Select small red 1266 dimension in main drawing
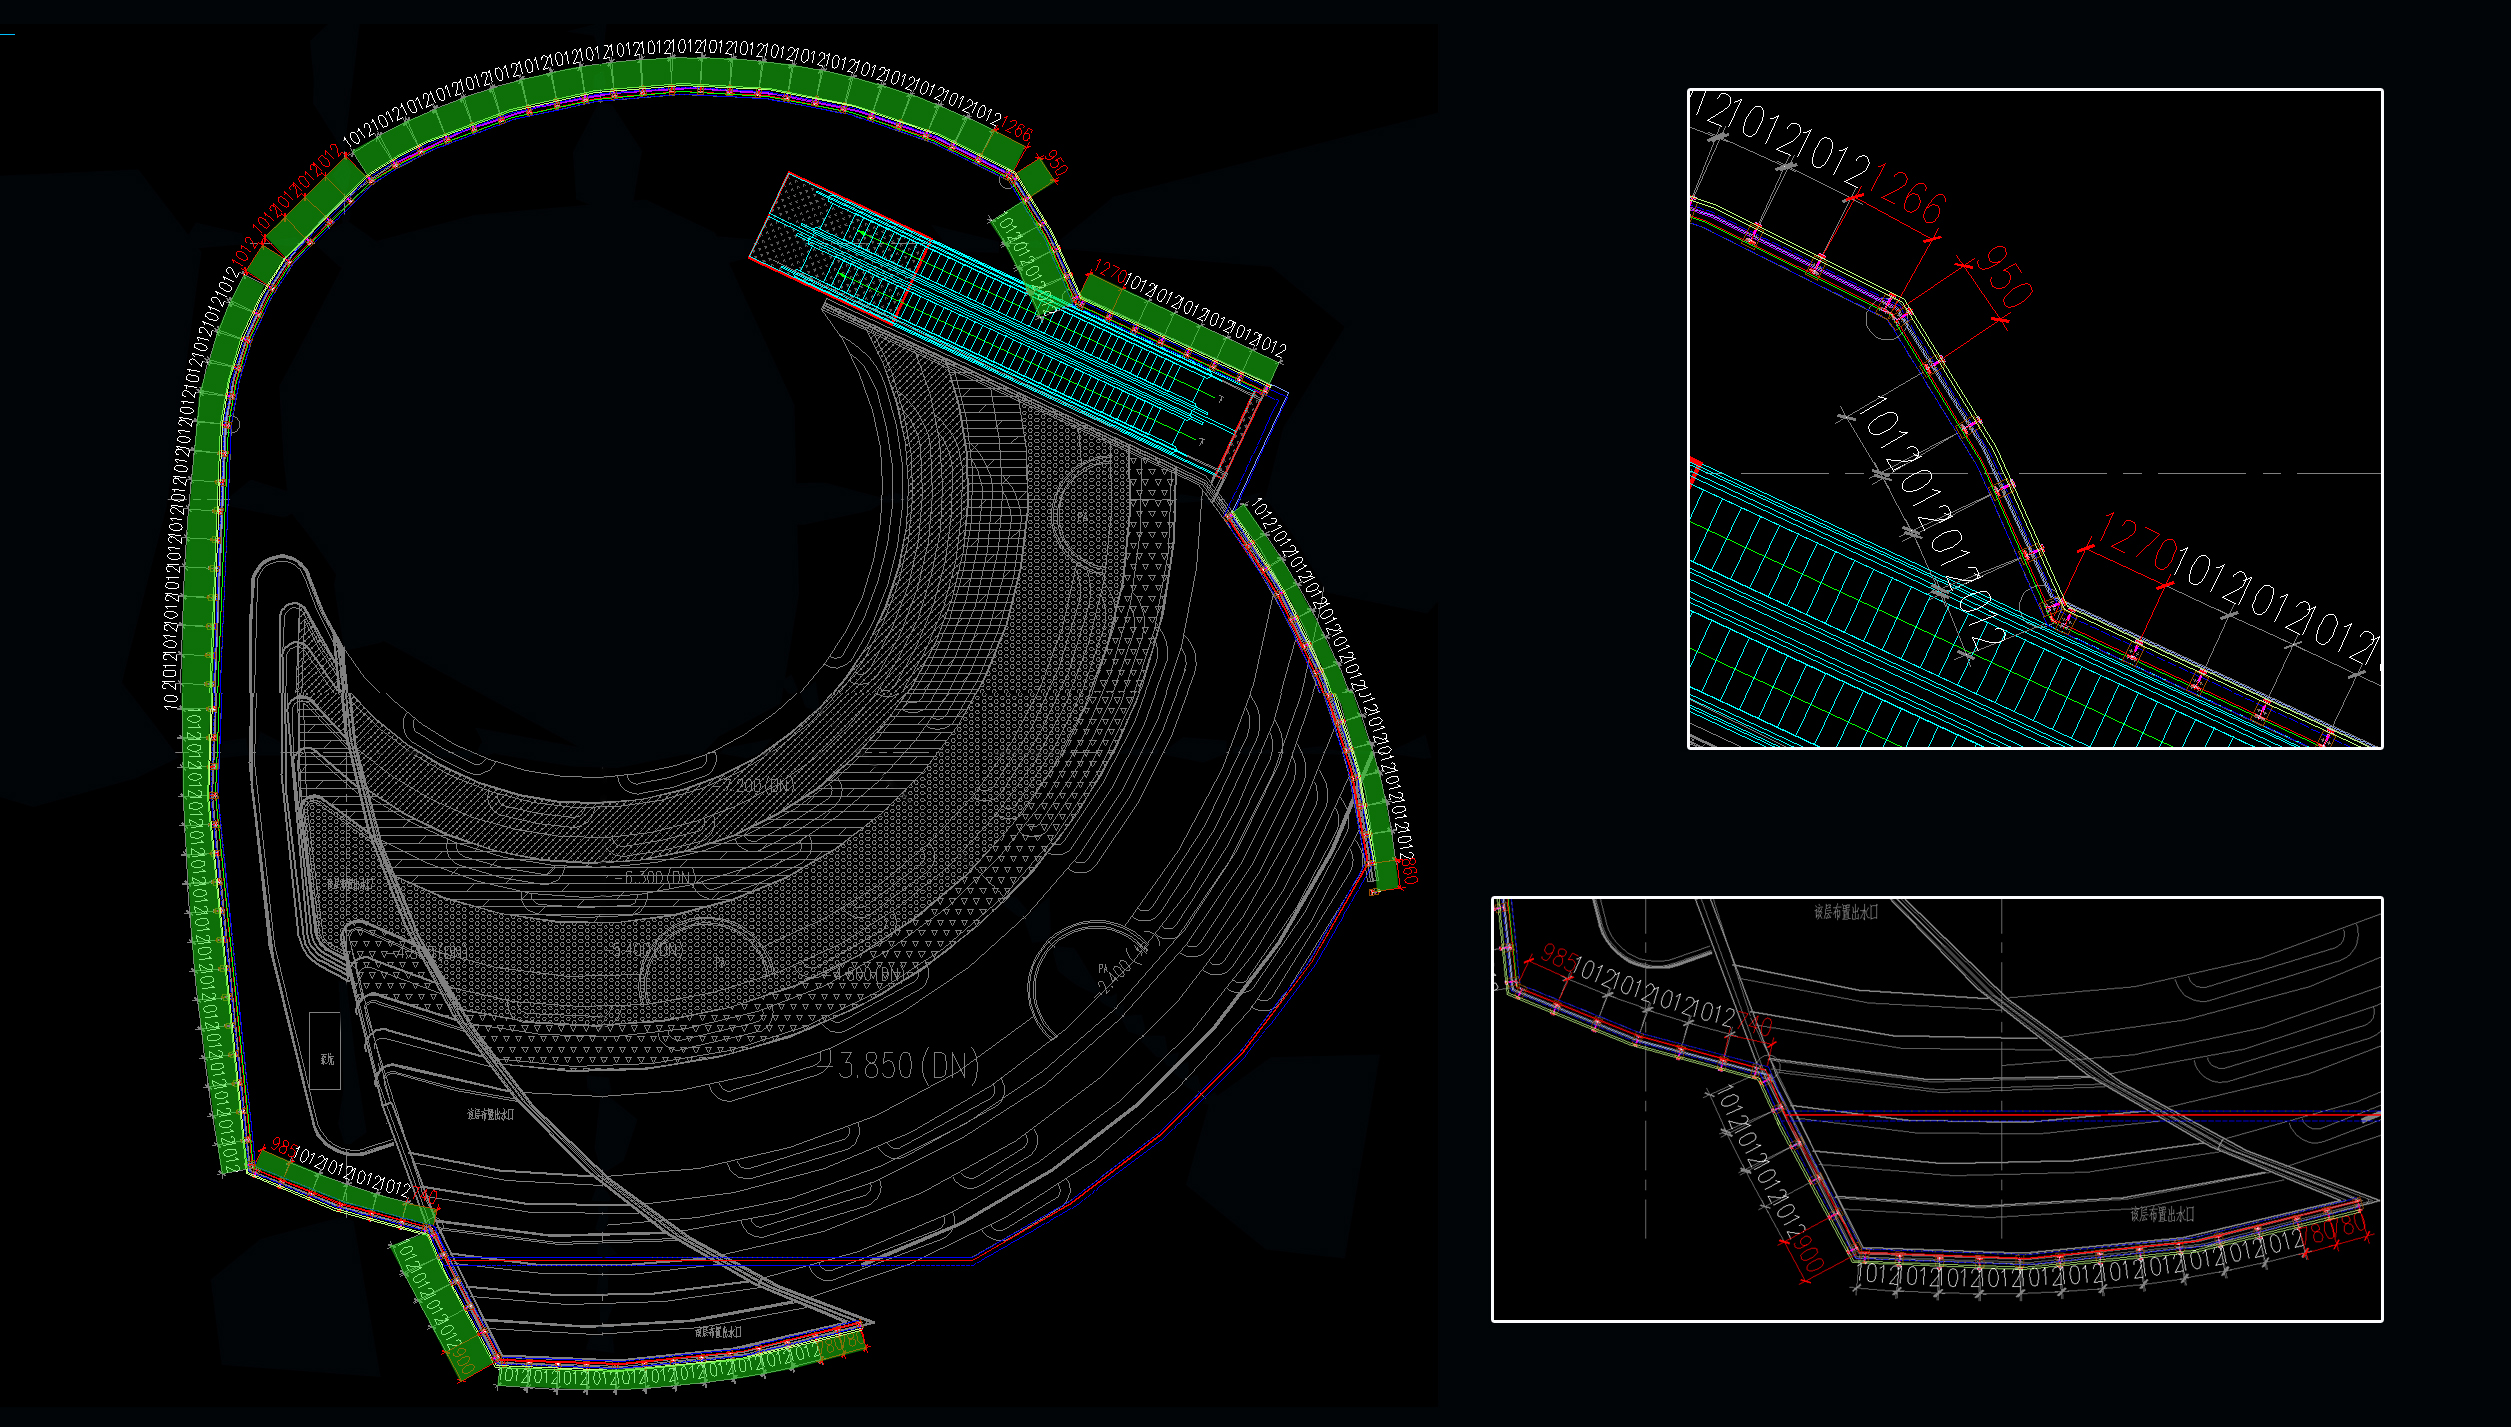Viewport: 2511px width, 1427px height. click(1016, 129)
